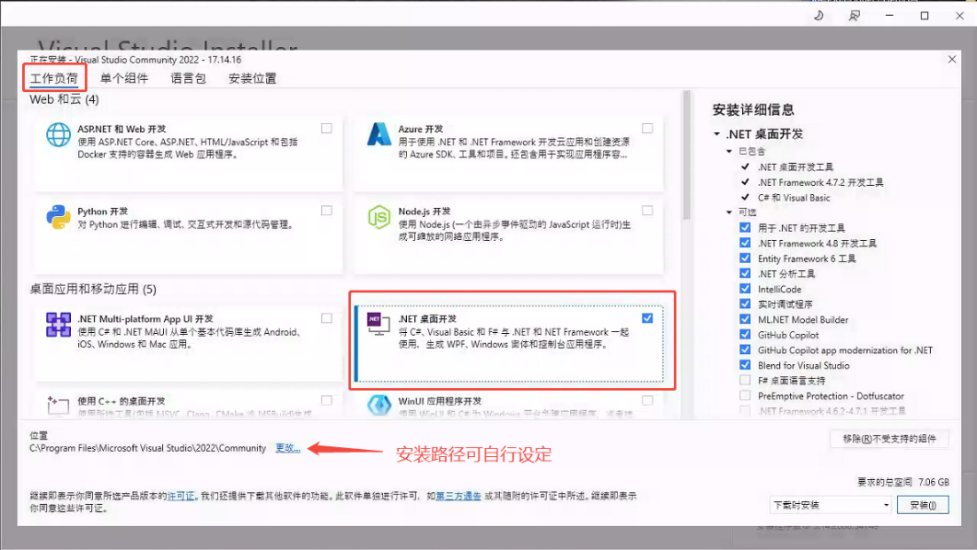
Task: Enable the WinUI 应用程序开发 checkbox
Action: click(647, 401)
